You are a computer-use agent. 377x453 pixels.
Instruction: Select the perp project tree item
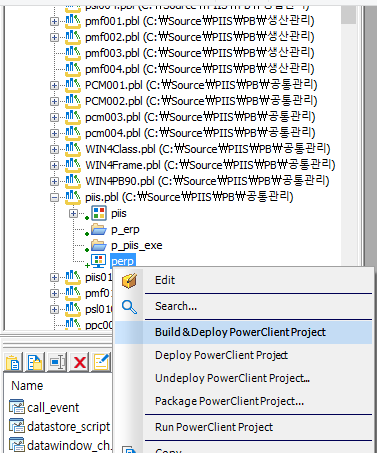(122, 261)
